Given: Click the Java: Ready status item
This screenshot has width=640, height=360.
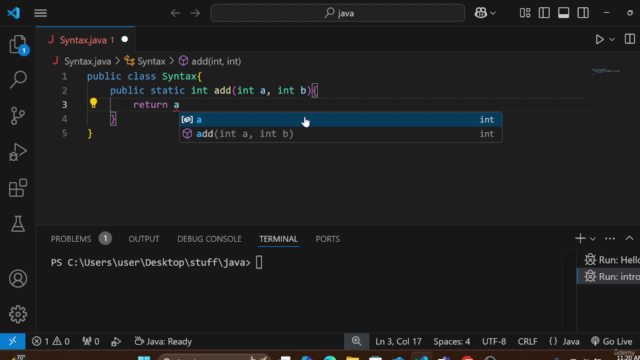Looking at the screenshot, I should click(163, 341).
